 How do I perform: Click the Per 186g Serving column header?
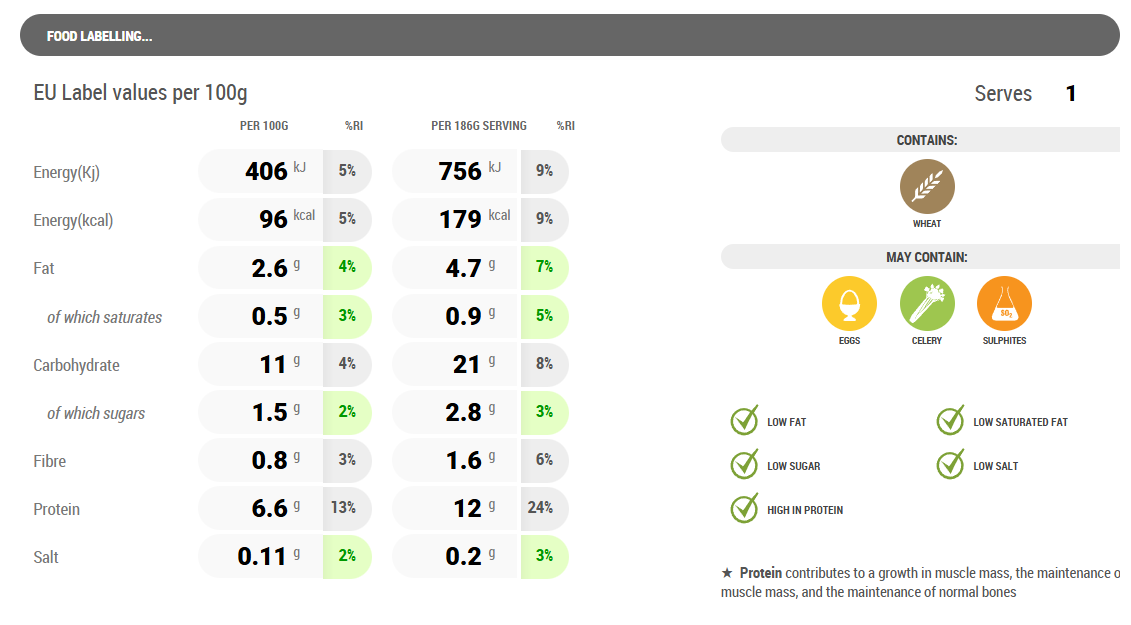478,126
